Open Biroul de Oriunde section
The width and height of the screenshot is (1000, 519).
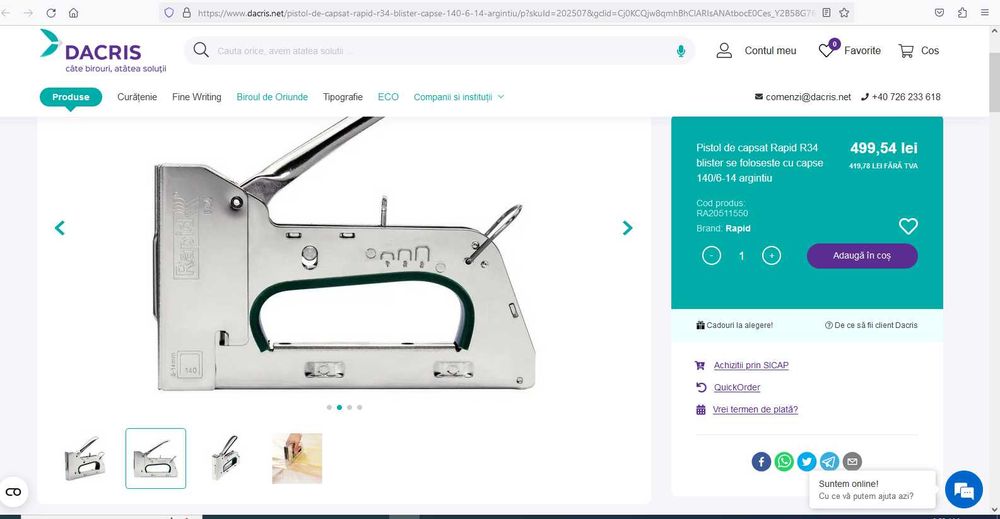(x=272, y=97)
